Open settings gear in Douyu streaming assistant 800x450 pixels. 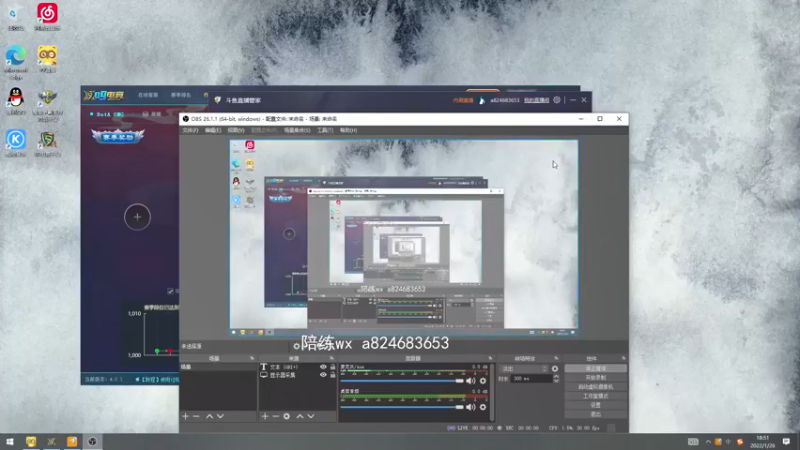pos(557,100)
